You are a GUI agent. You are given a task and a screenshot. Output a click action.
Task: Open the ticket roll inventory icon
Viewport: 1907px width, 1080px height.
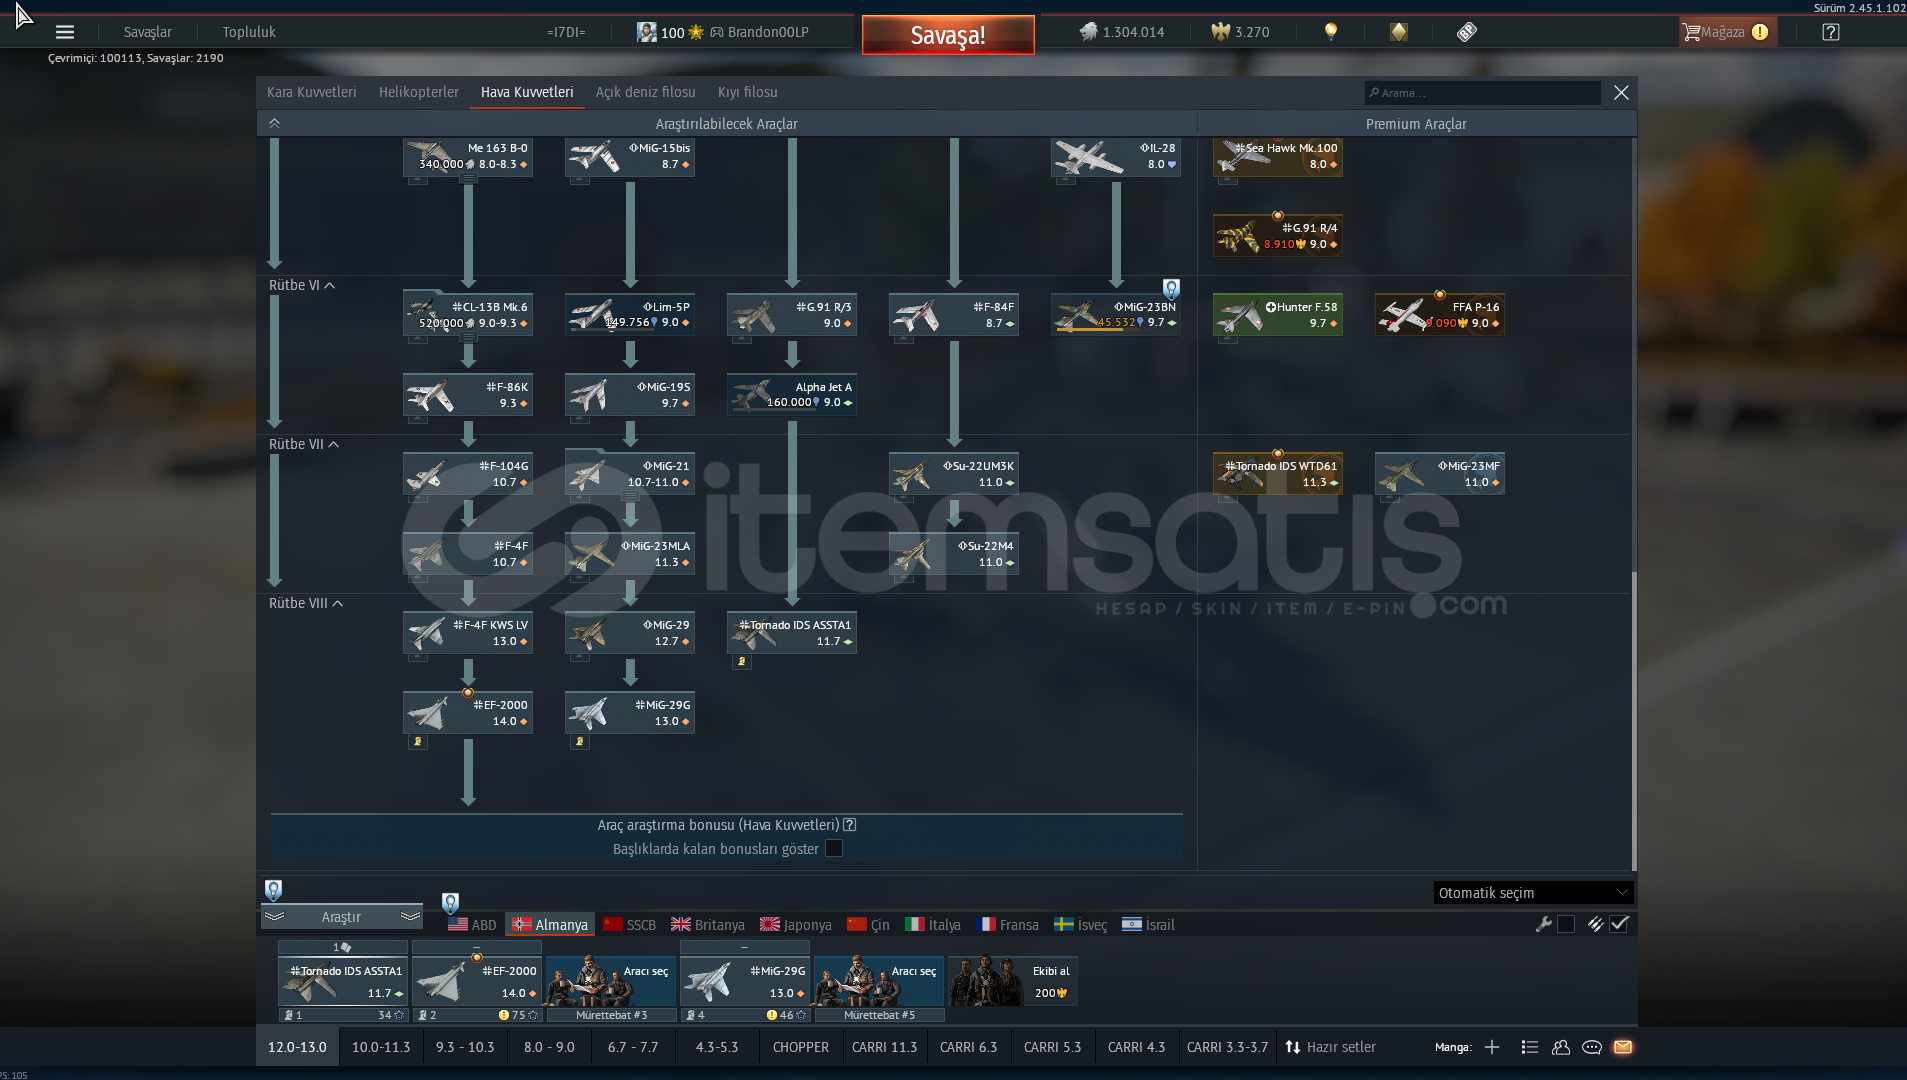click(1466, 32)
